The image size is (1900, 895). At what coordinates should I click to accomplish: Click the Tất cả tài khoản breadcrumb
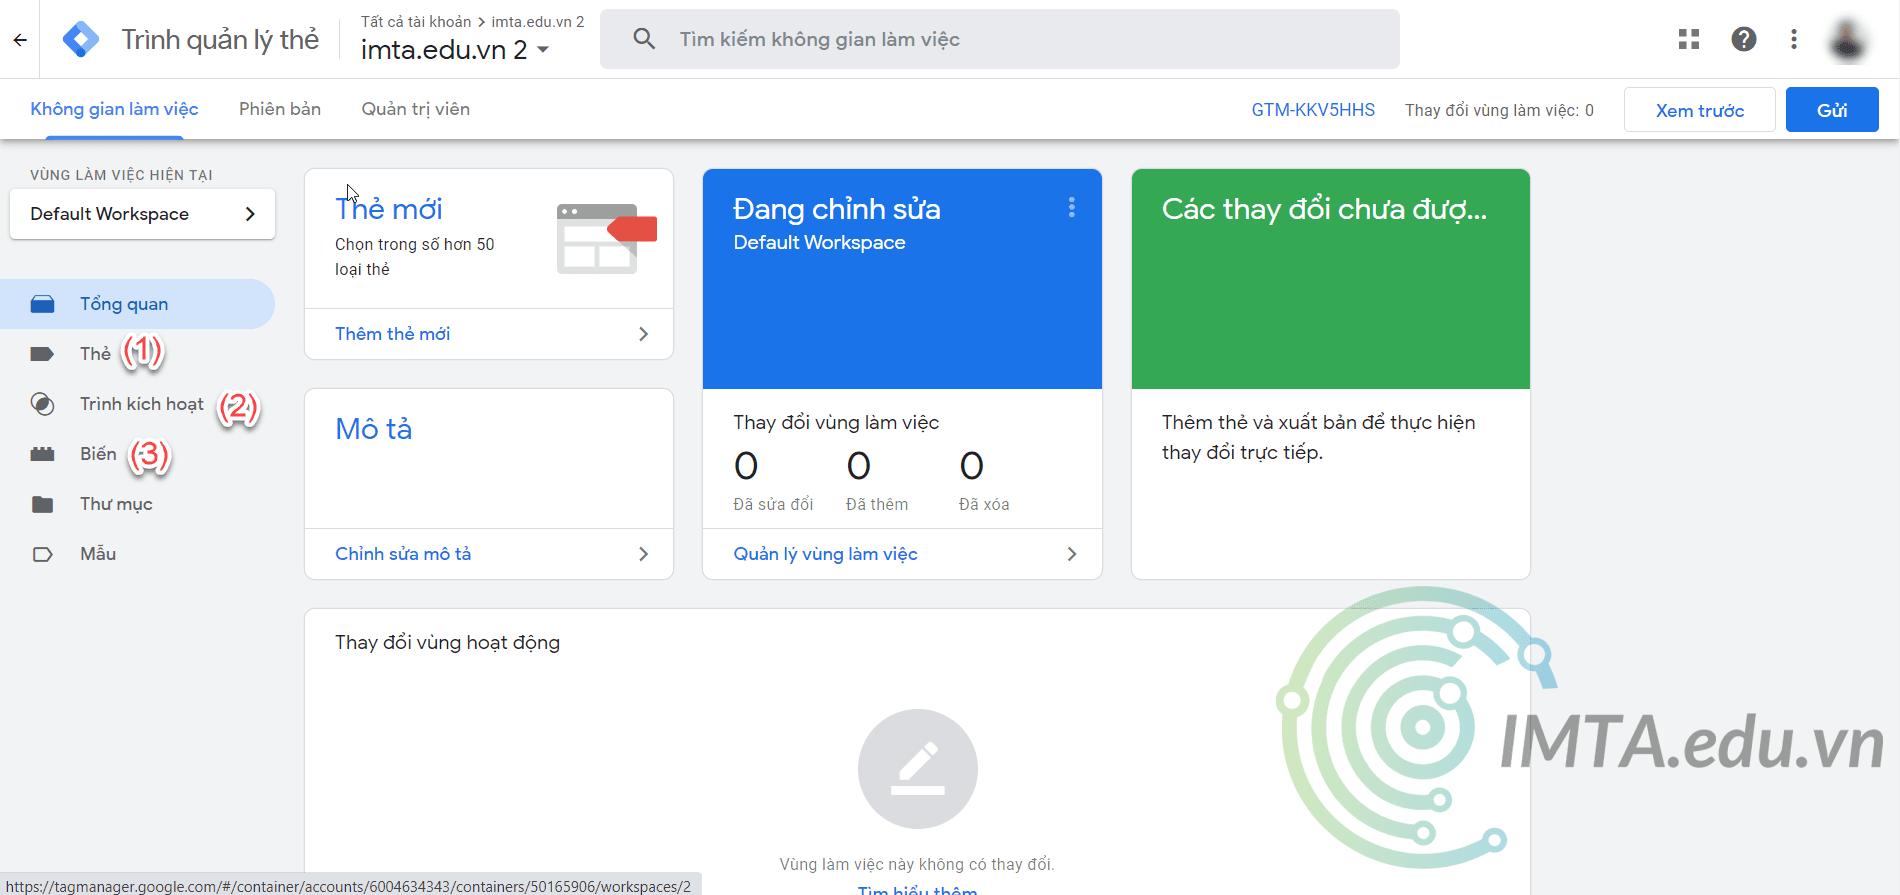click(x=416, y=21)
